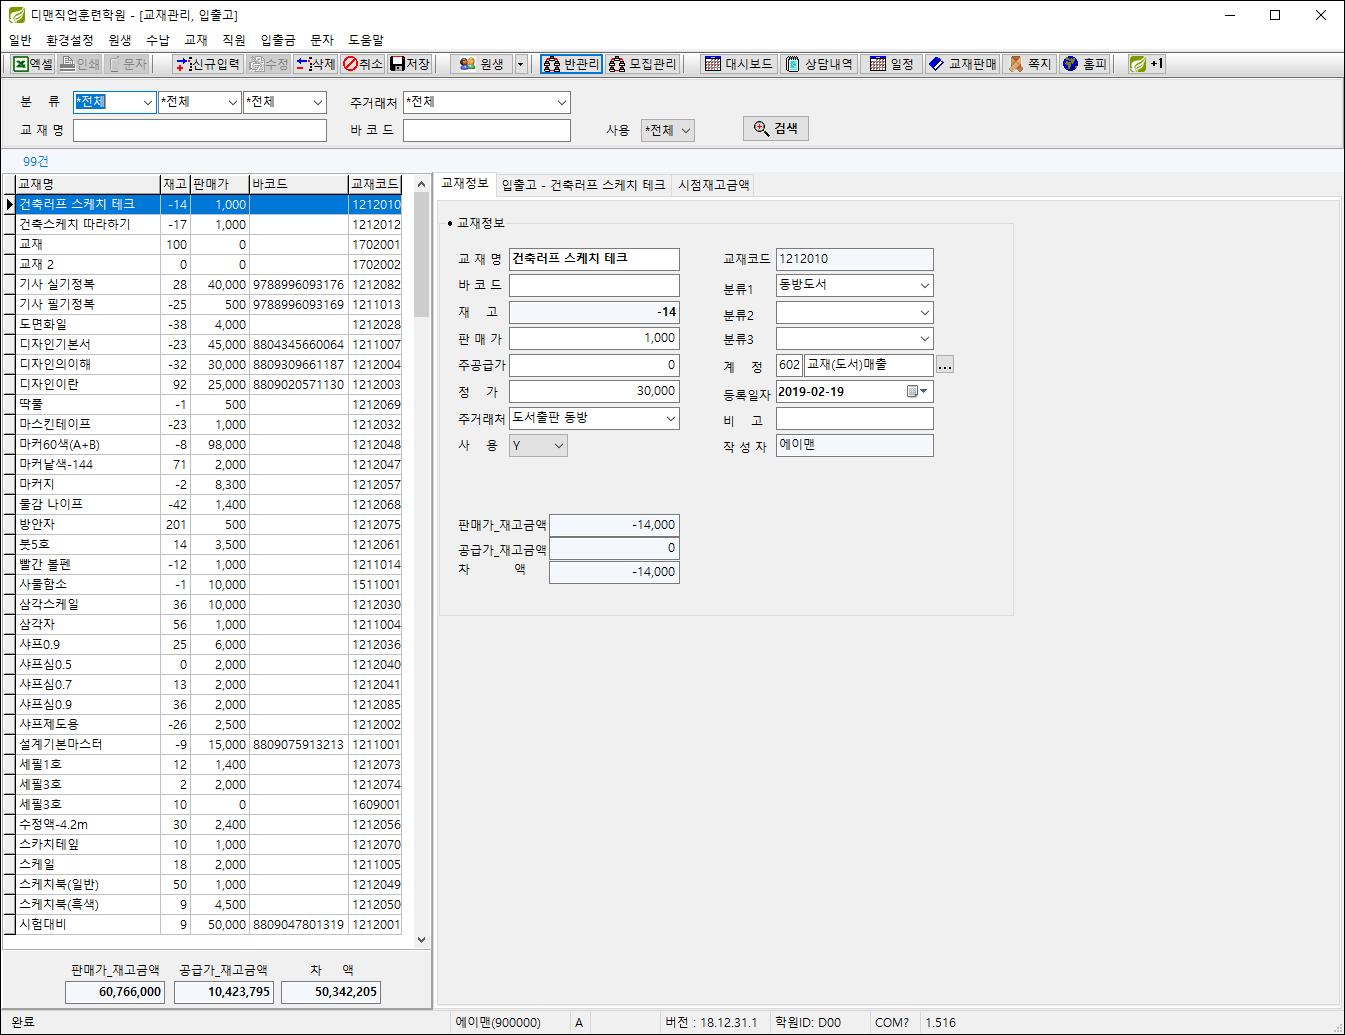
Task: Sort by the 교재명 column header
Action: click(88, 184)
